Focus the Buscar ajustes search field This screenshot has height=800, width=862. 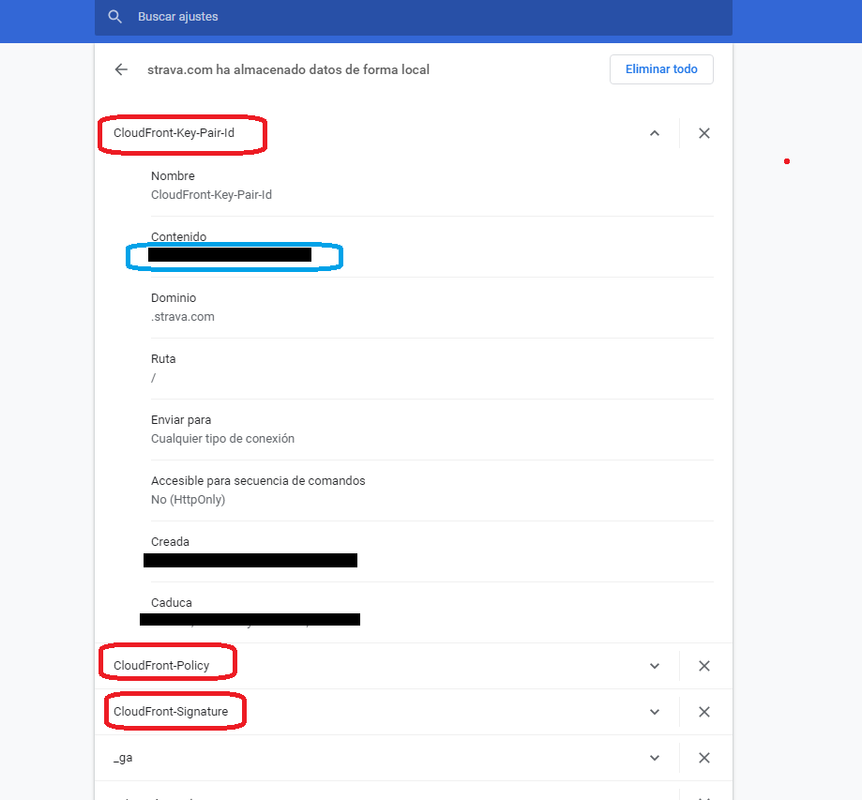413,17
